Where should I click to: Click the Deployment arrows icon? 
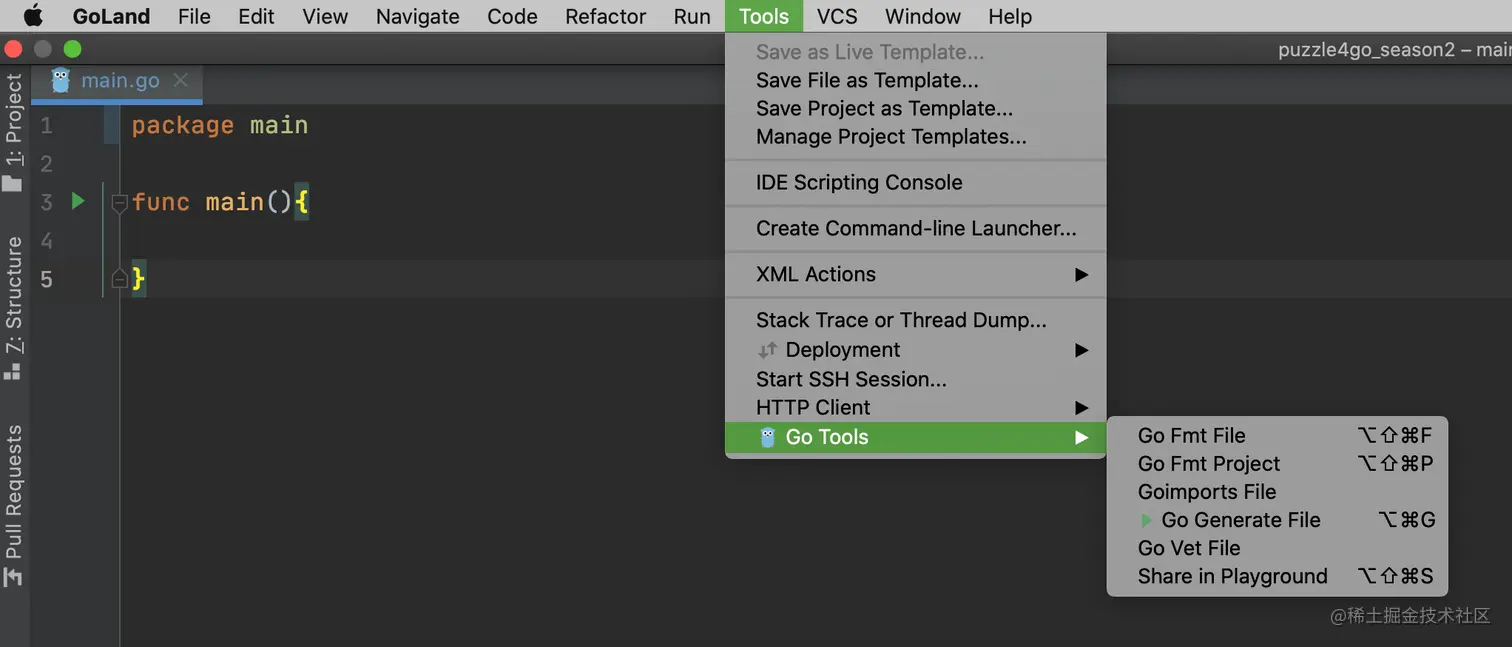click(767, 350)
